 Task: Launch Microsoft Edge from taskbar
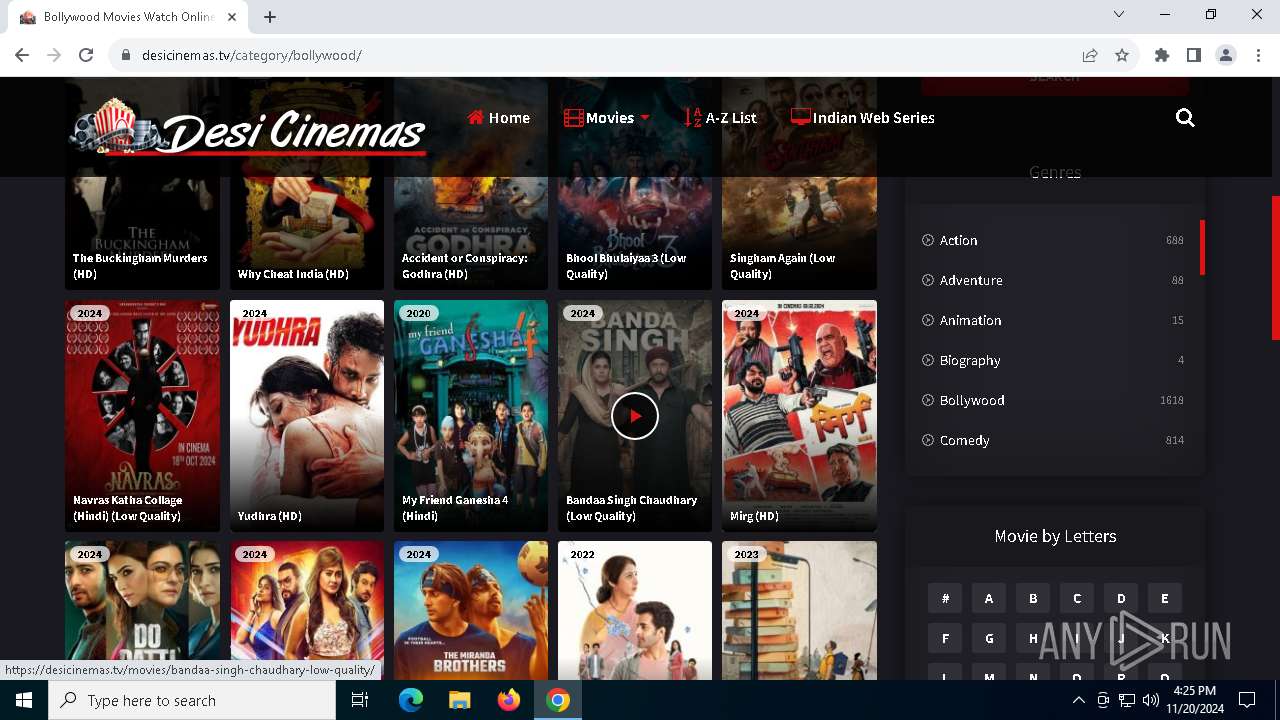(x=411, y=700)
